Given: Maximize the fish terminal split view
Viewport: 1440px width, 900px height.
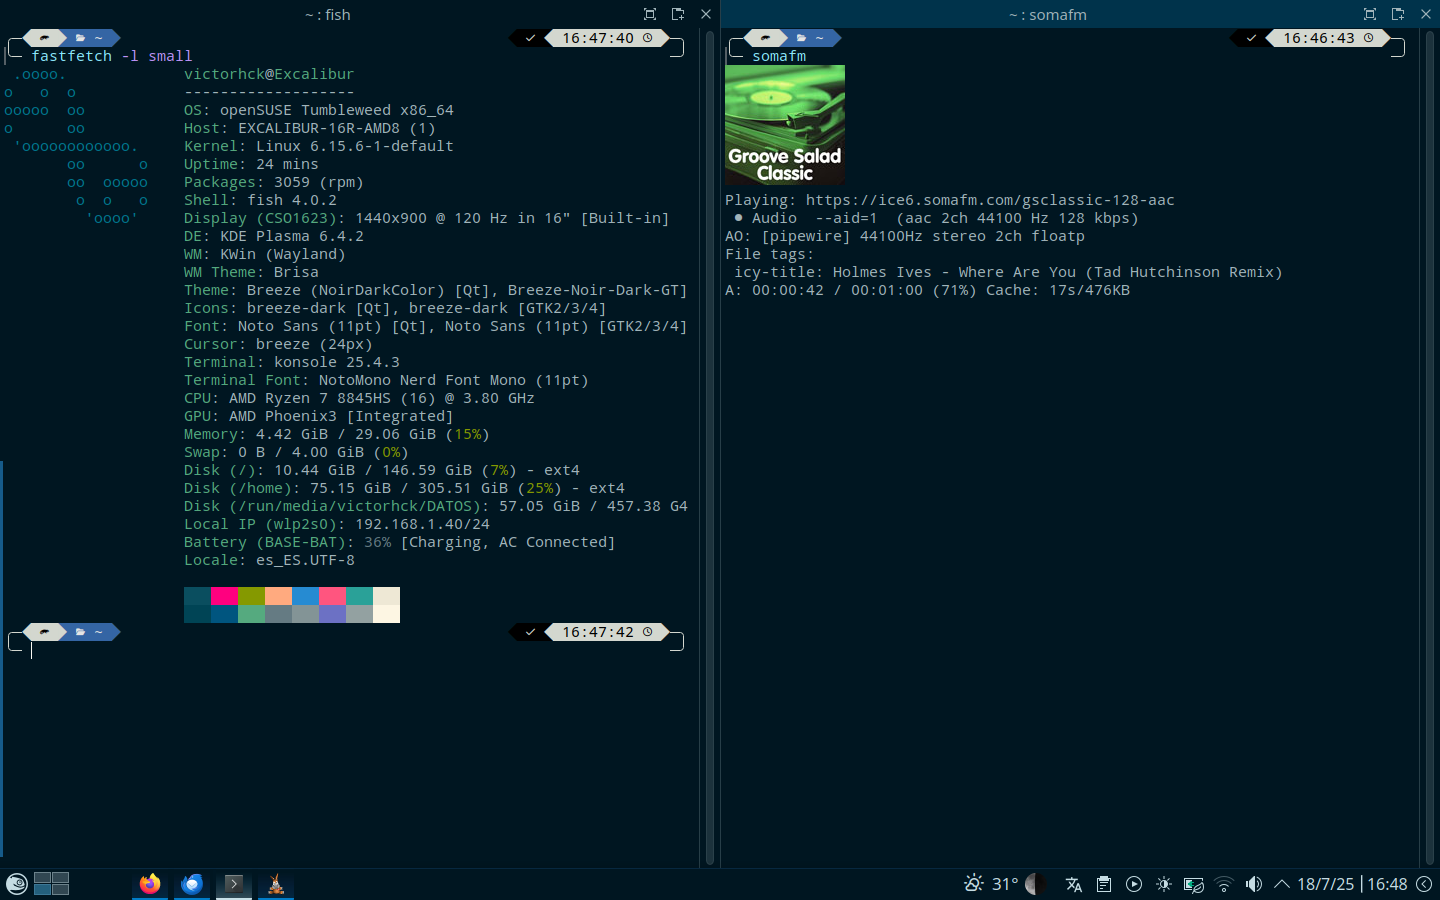Looking at the screenshot, I should [x=650, y=14].
